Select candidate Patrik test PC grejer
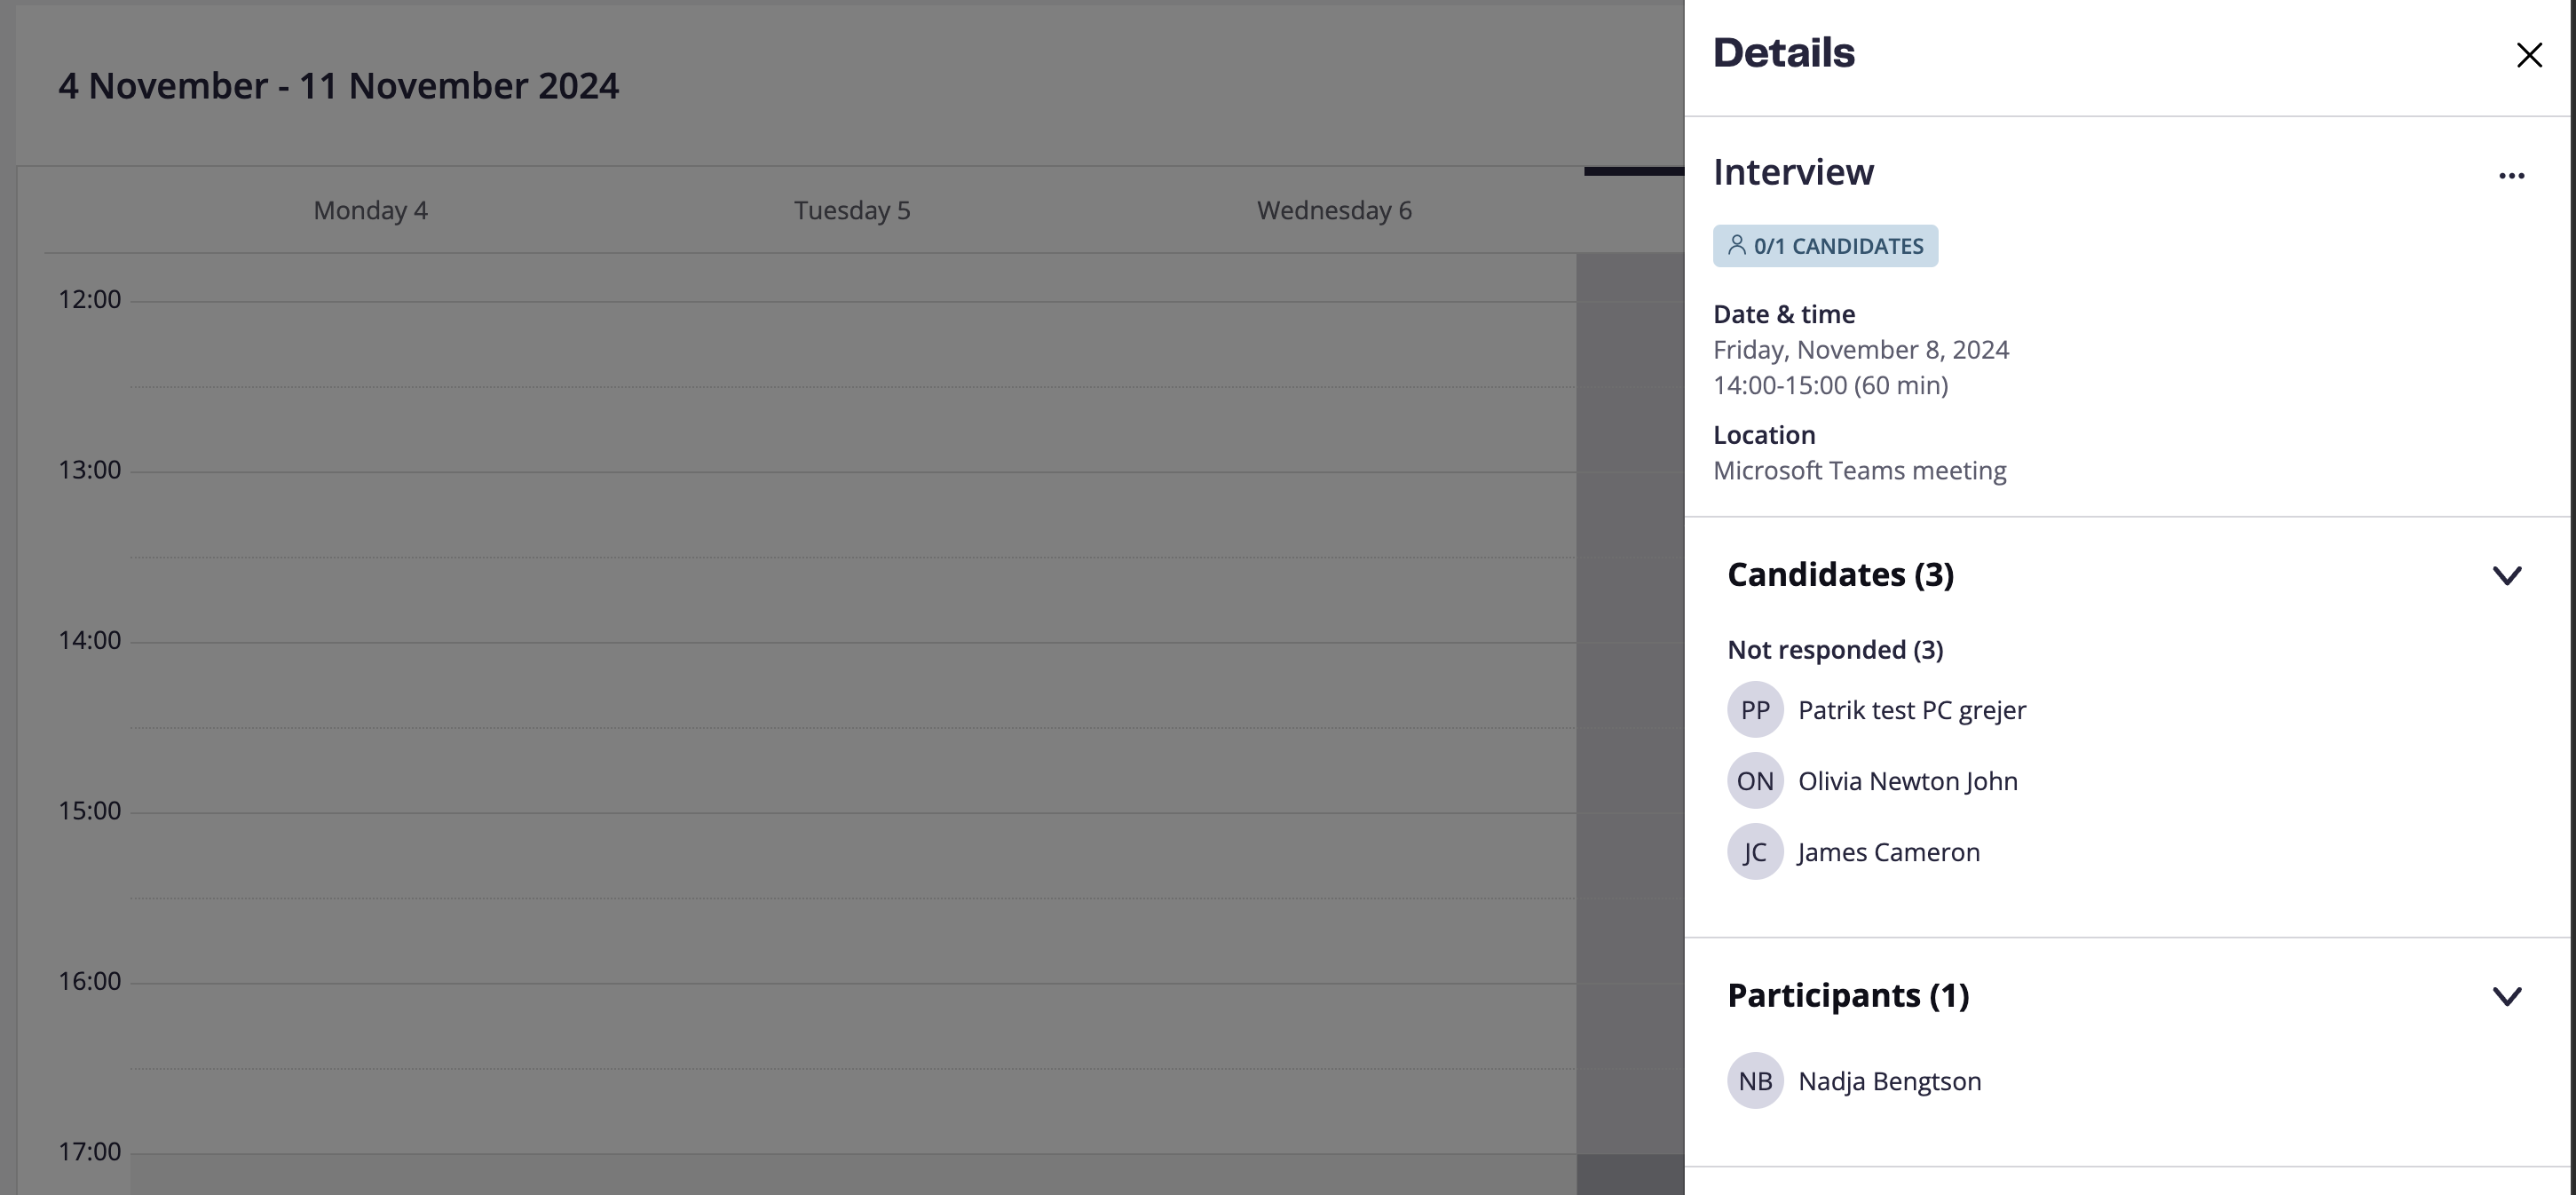The width and height of the screenshot is (2576, 1195). click(1911, 710)
